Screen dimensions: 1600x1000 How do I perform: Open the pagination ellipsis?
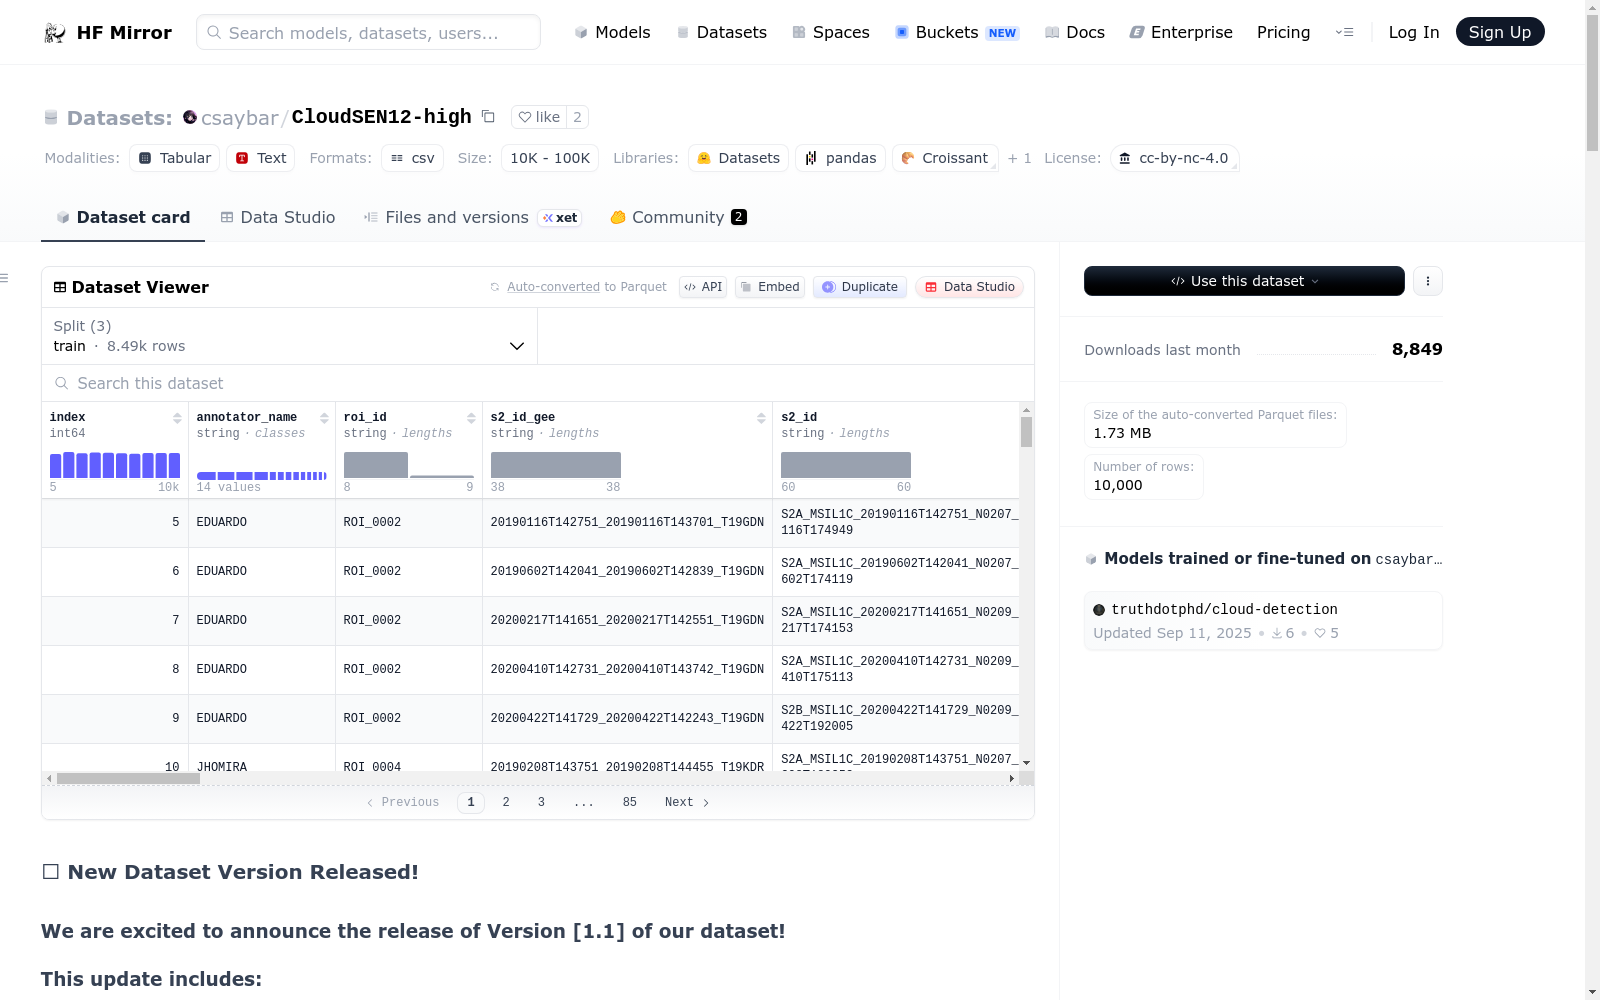pos(584,802)
